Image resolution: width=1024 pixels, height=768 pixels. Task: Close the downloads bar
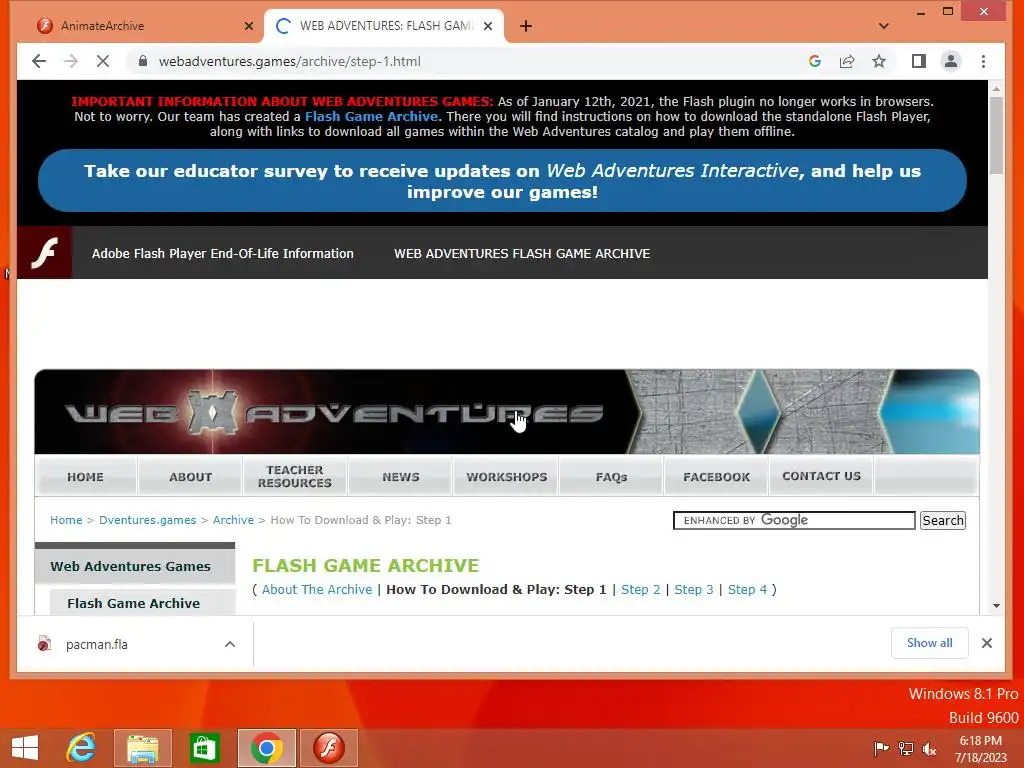[x=987, y=643]
